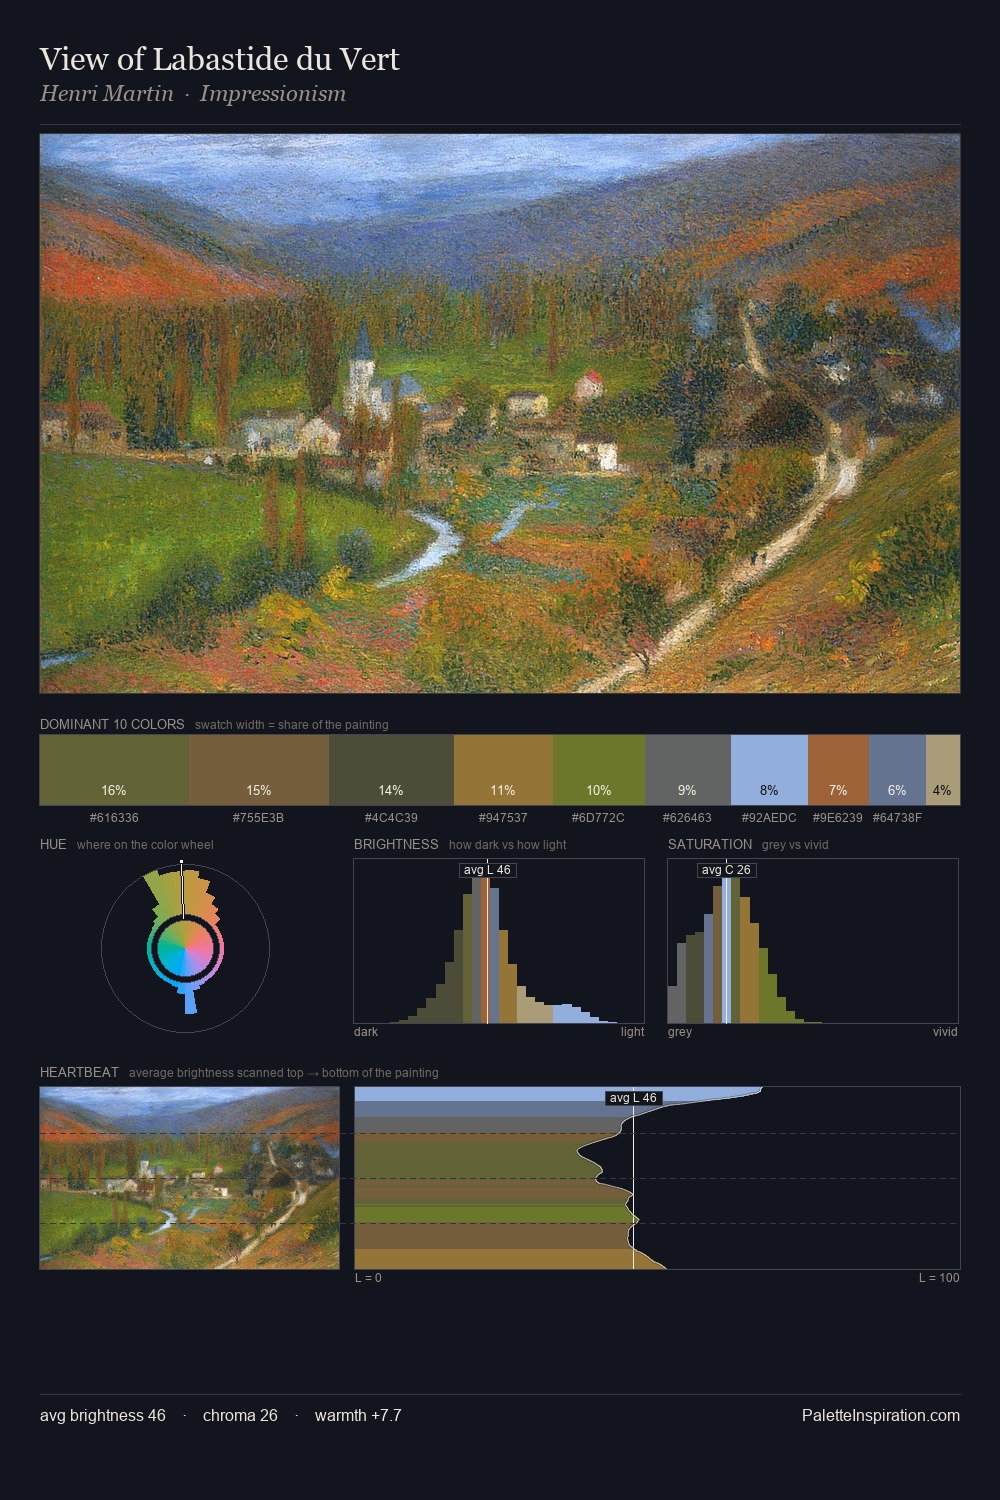Click the 'avg C 26' saturation label
The image size is (1000, 1500).
coord(726,870)
